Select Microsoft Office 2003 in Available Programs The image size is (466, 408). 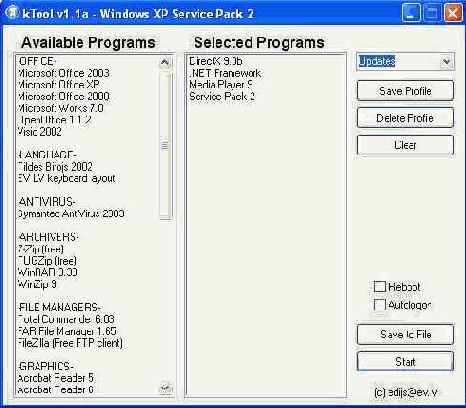(x=64, y=73)
